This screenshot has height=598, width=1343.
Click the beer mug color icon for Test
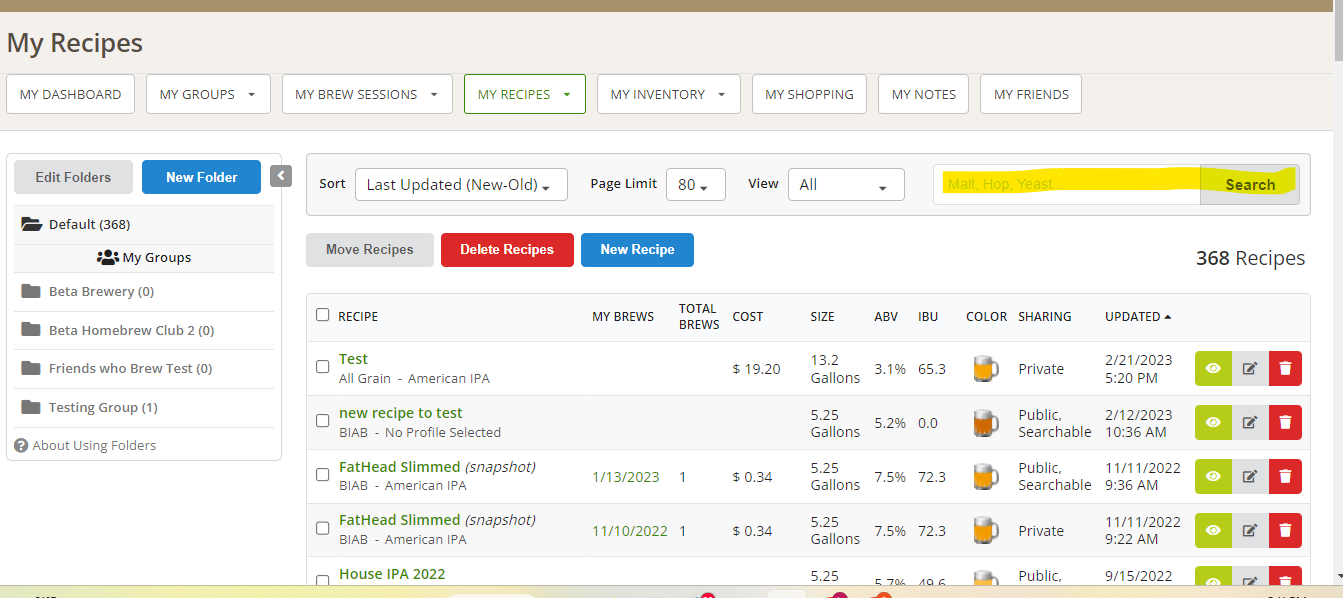pos(985,368)
